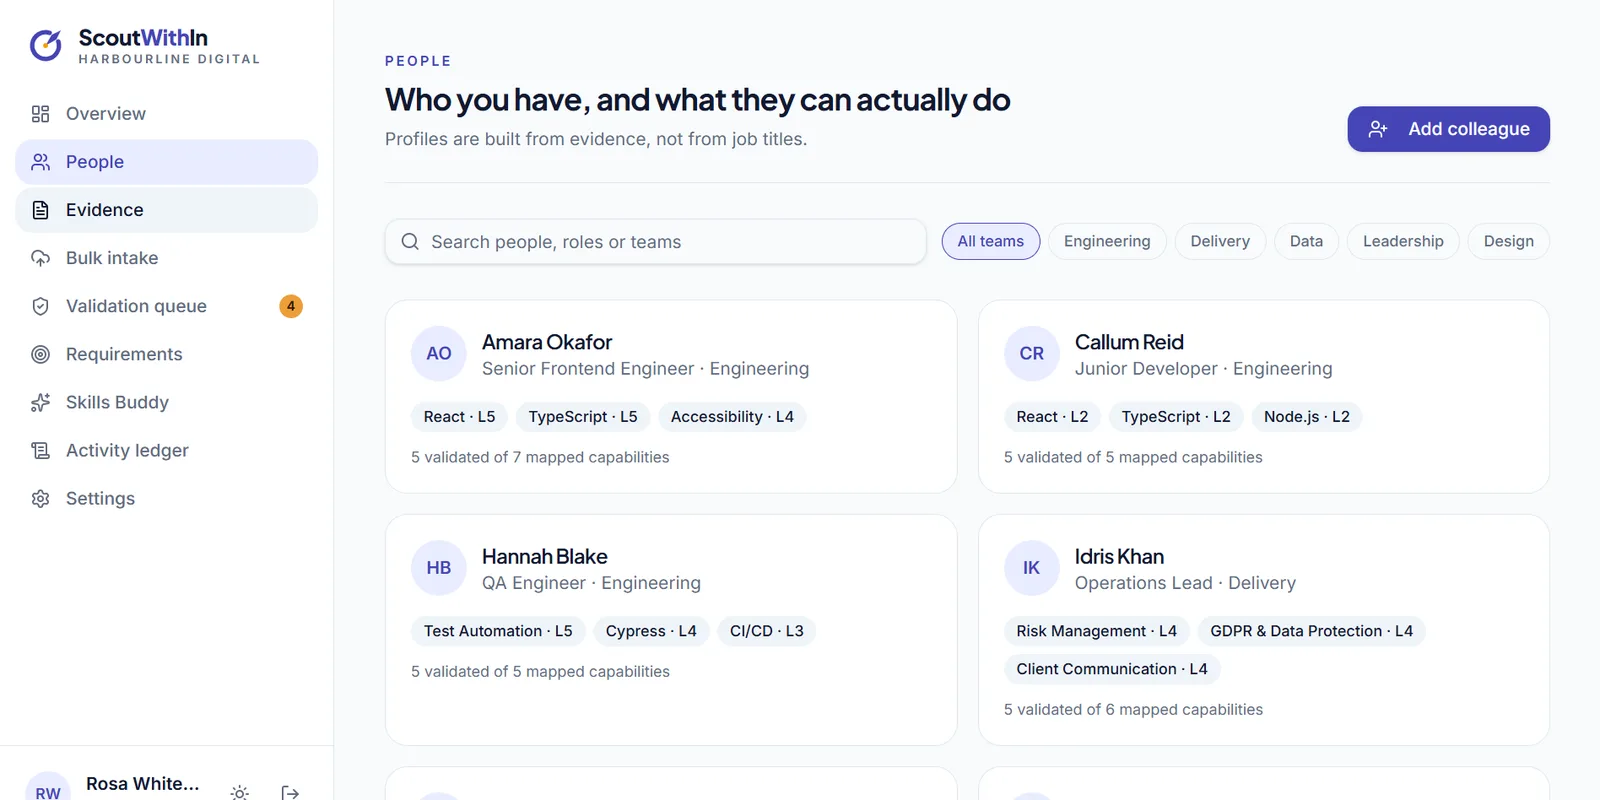1600x800 pixels.
Task: Filter people by Engineering team
Action: point(1107,241)
